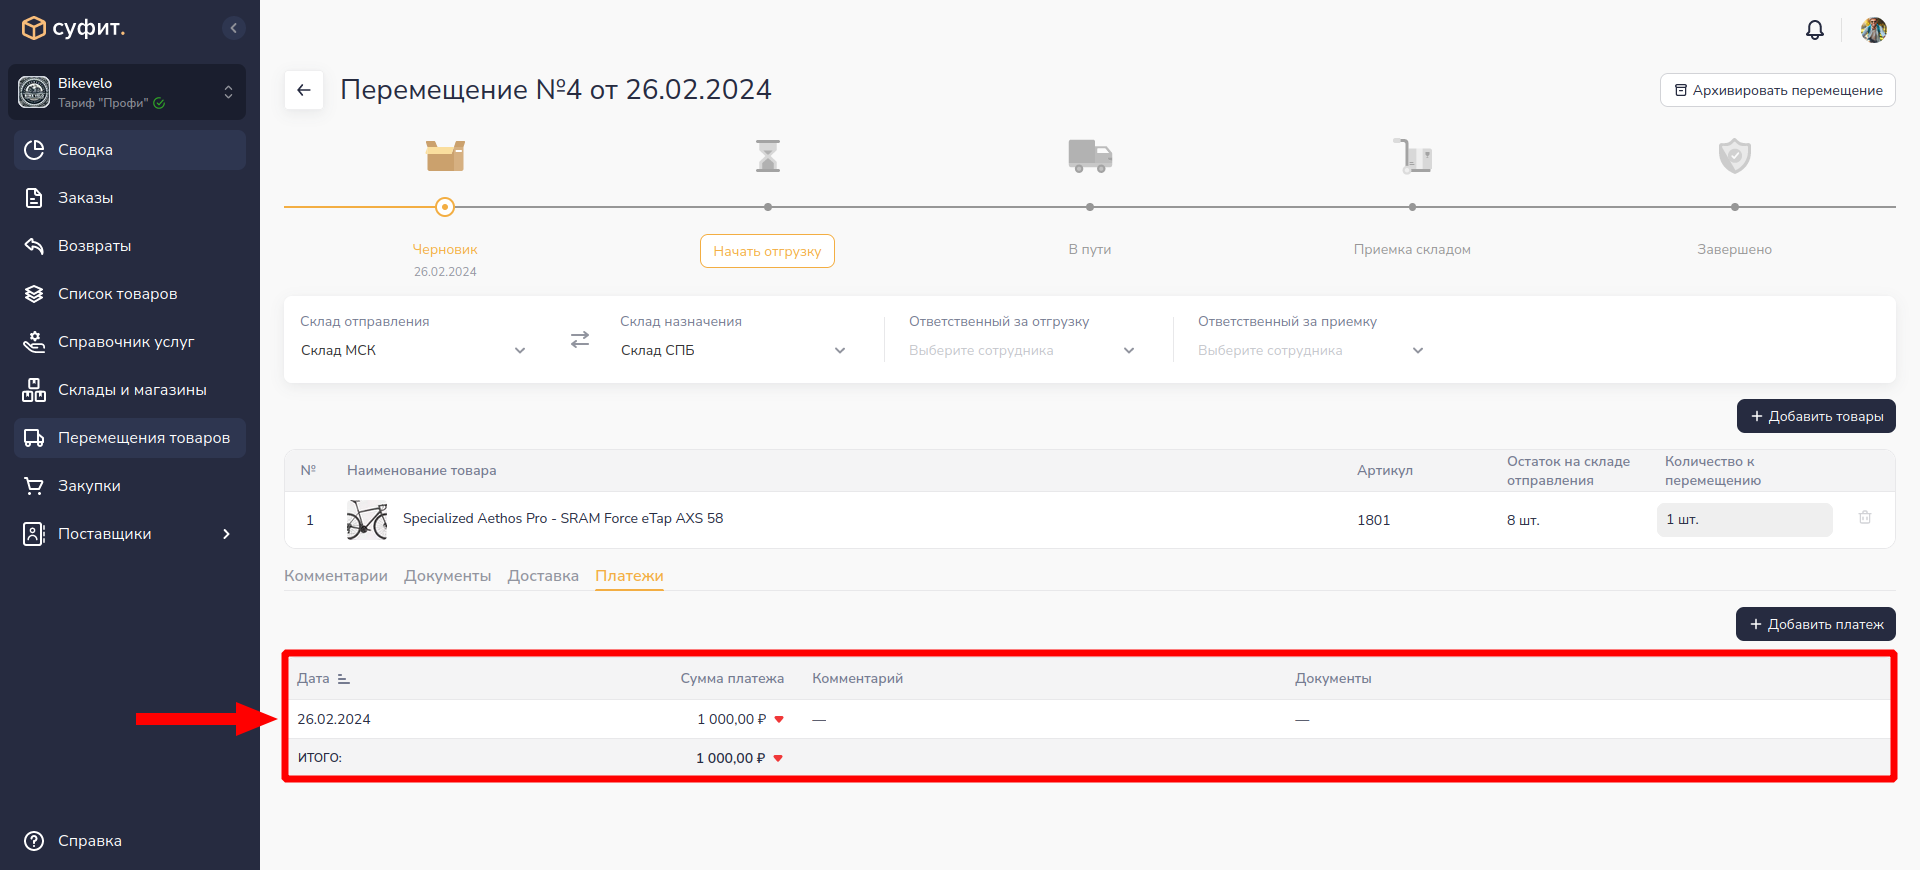Viewport: 1920px width, 870px height.
Task: Click the hourglass stage icon
Action: point(768,156)
